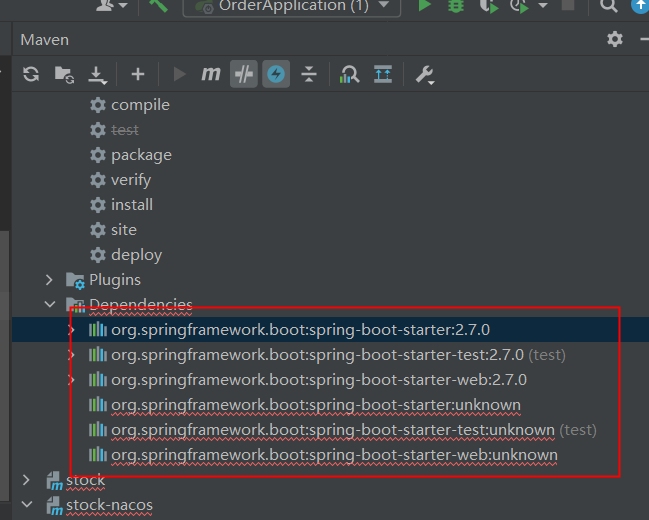Collapse all nodes in Maven tree

point(309,75)
